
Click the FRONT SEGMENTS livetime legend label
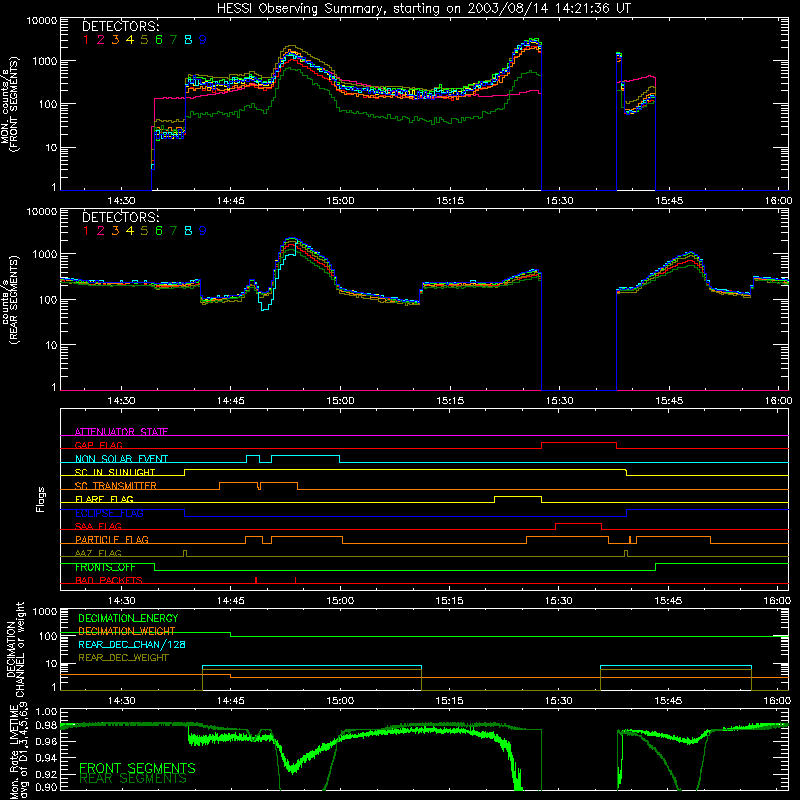(x=137, y=768)
